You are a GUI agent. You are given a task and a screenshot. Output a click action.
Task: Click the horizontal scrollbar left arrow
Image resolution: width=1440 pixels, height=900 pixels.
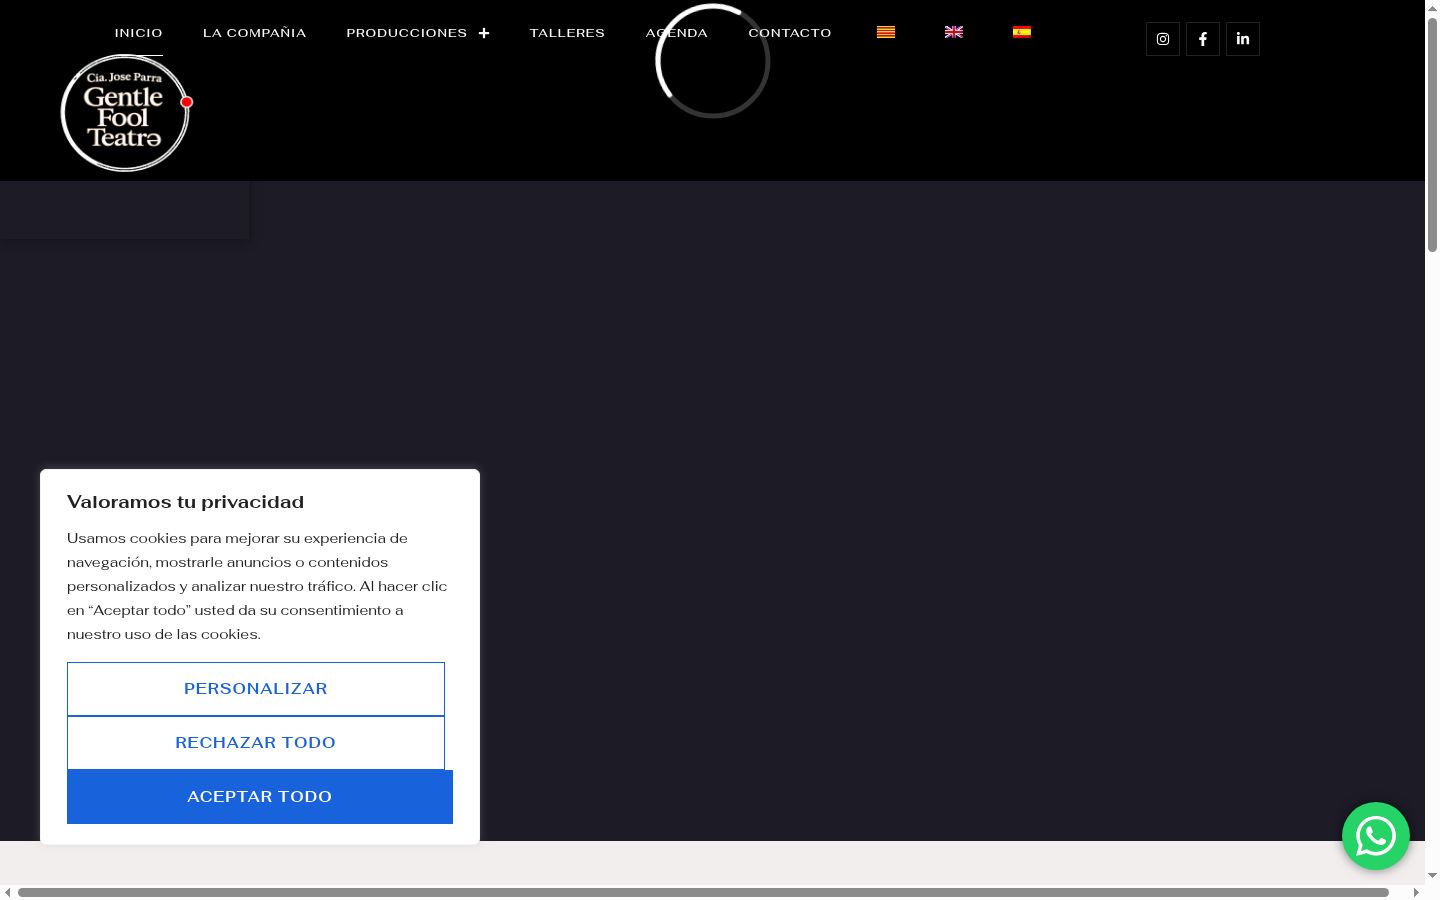pos(8,892)
